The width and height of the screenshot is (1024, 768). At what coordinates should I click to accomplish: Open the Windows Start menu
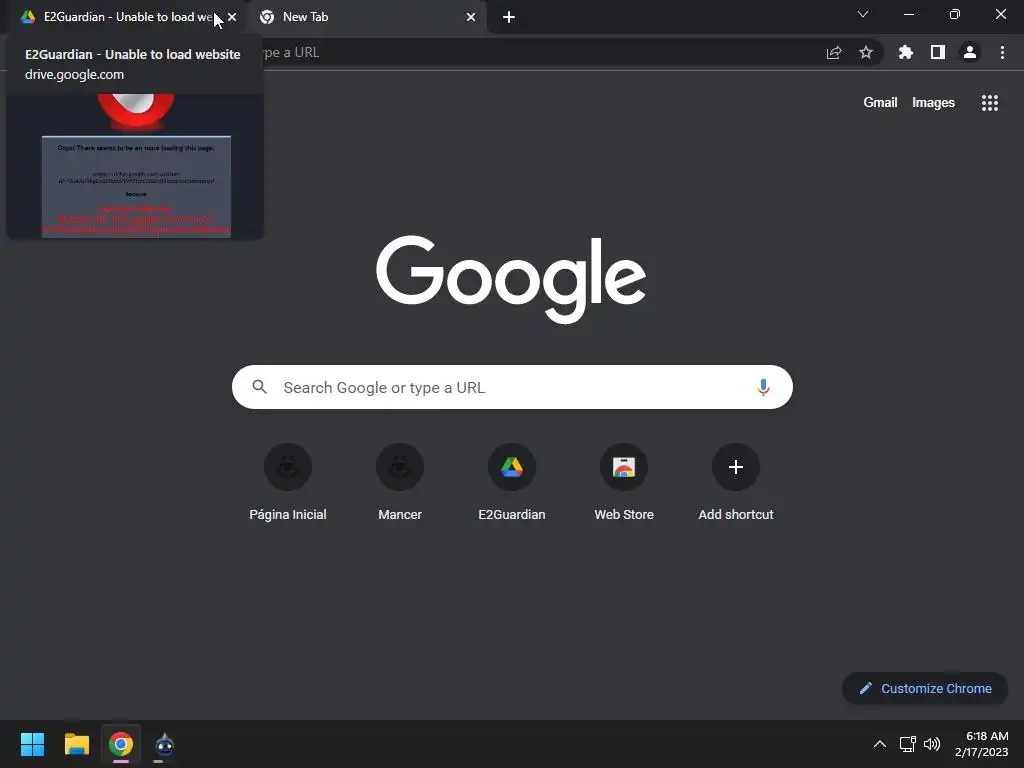(x=32, y=744)
